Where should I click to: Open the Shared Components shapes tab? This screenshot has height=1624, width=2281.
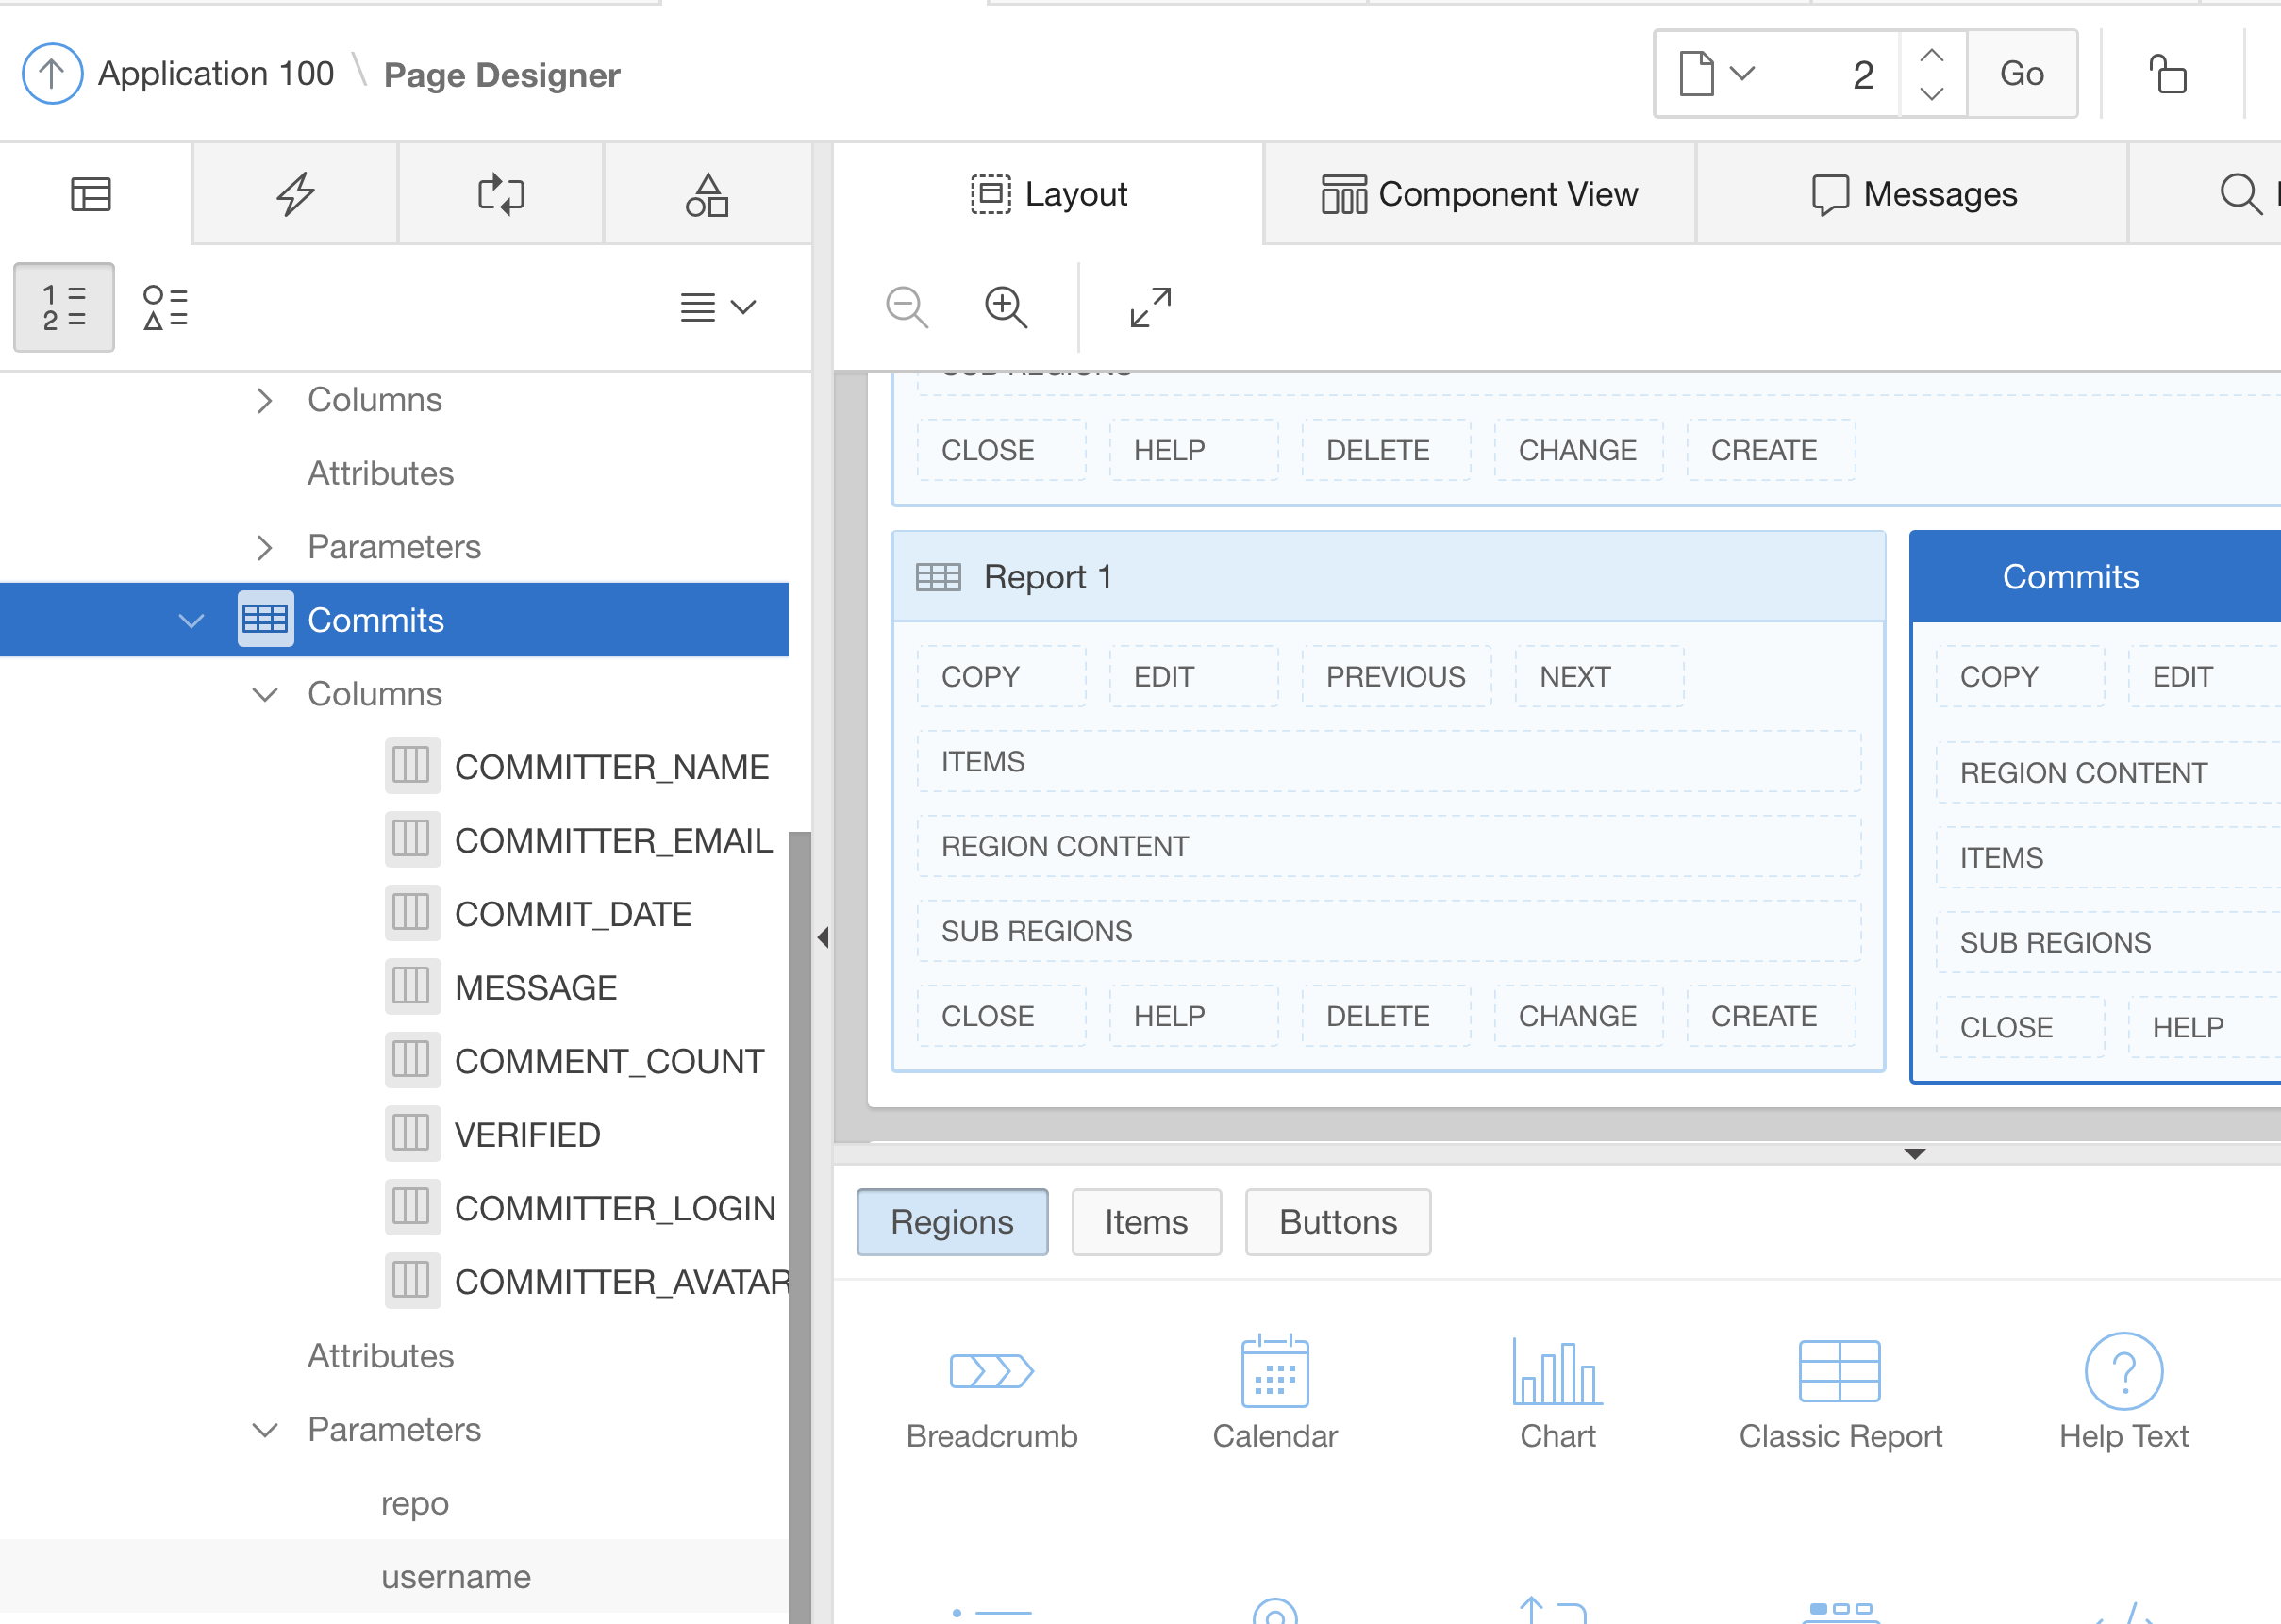[x=706, y=194]
